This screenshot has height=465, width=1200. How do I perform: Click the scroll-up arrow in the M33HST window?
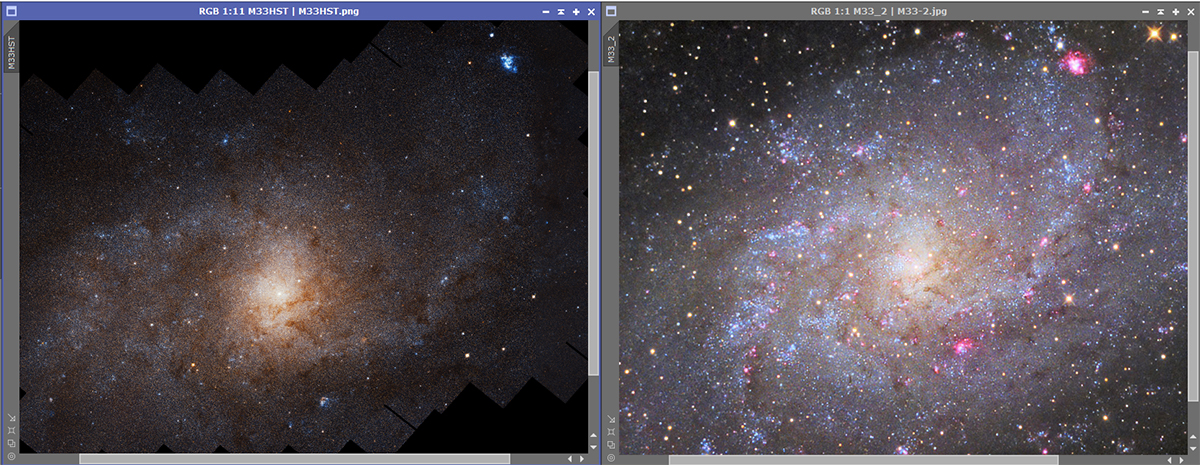[593, 435]
